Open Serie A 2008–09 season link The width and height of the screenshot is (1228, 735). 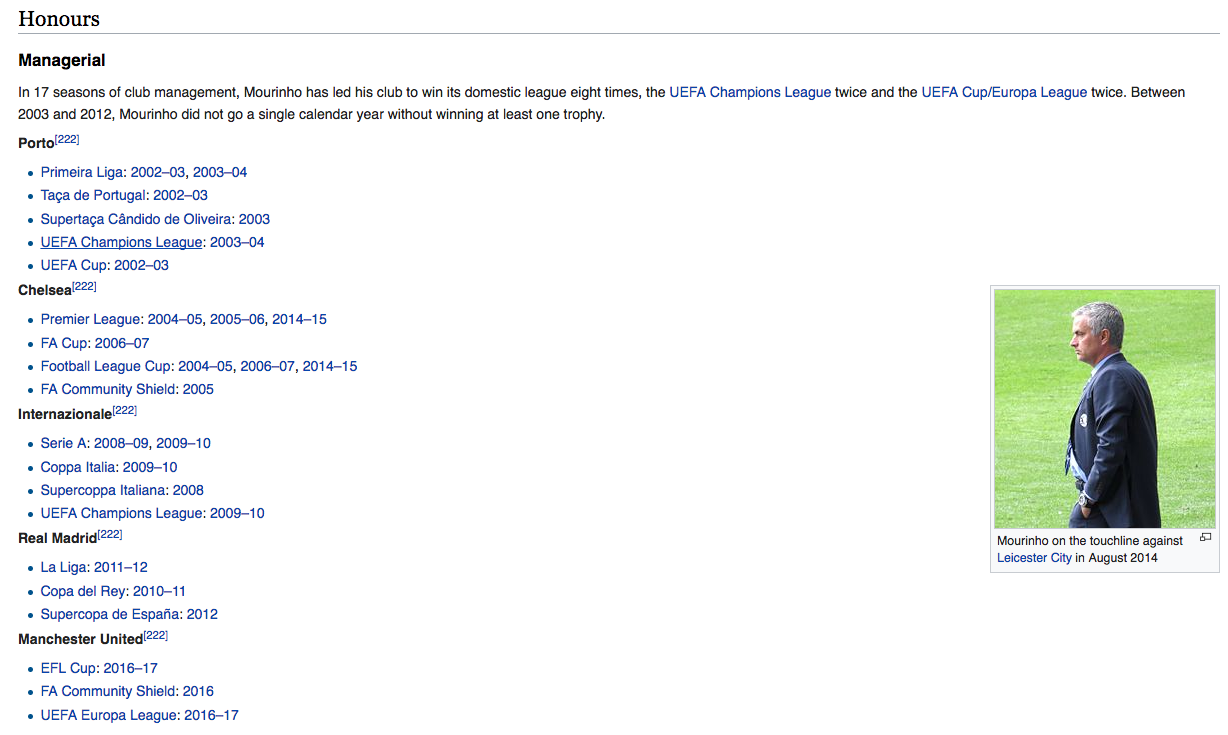coord(121,443)
